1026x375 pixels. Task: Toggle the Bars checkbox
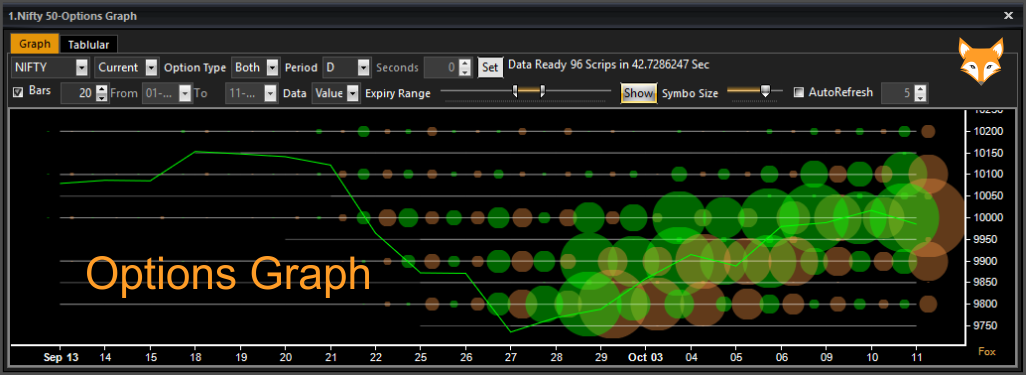18,92
